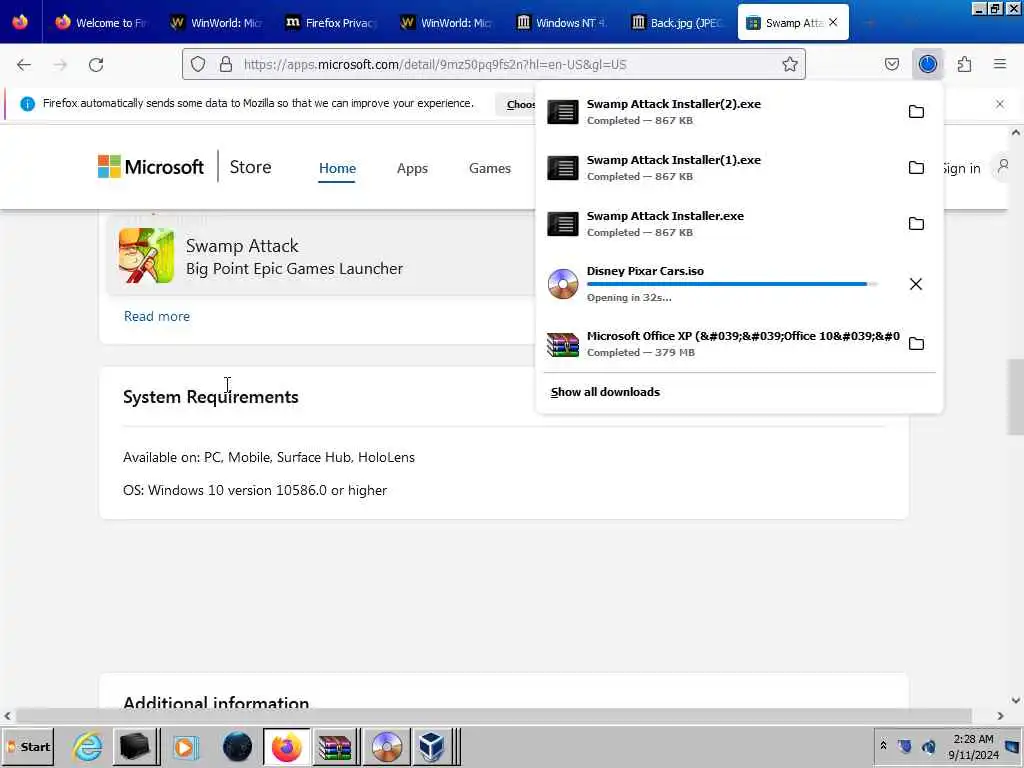Click the Firefox View icon in tab bar
The height and width of the screenshot is (768, 1024).
(20, 22)
